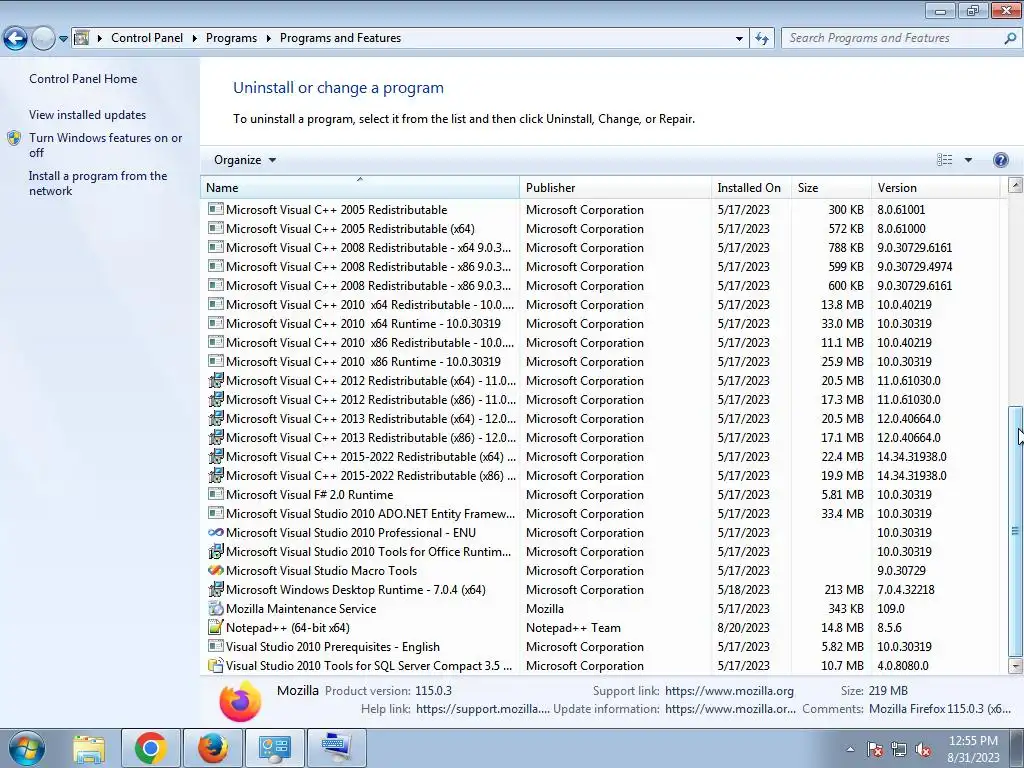Click the Programs breadcrumb
Screen dimensions: 1024x768
coord(231,38)
